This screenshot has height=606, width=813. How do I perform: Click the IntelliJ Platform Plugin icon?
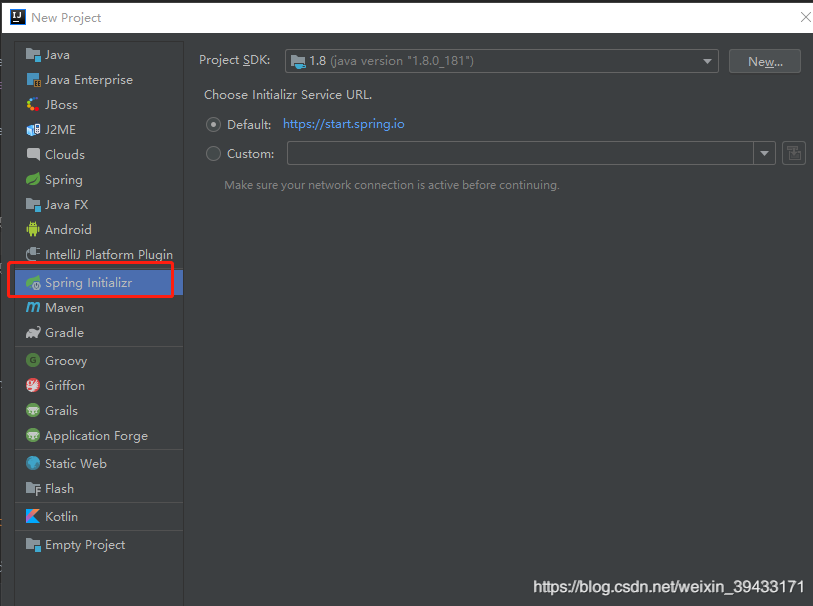(33, 254)
